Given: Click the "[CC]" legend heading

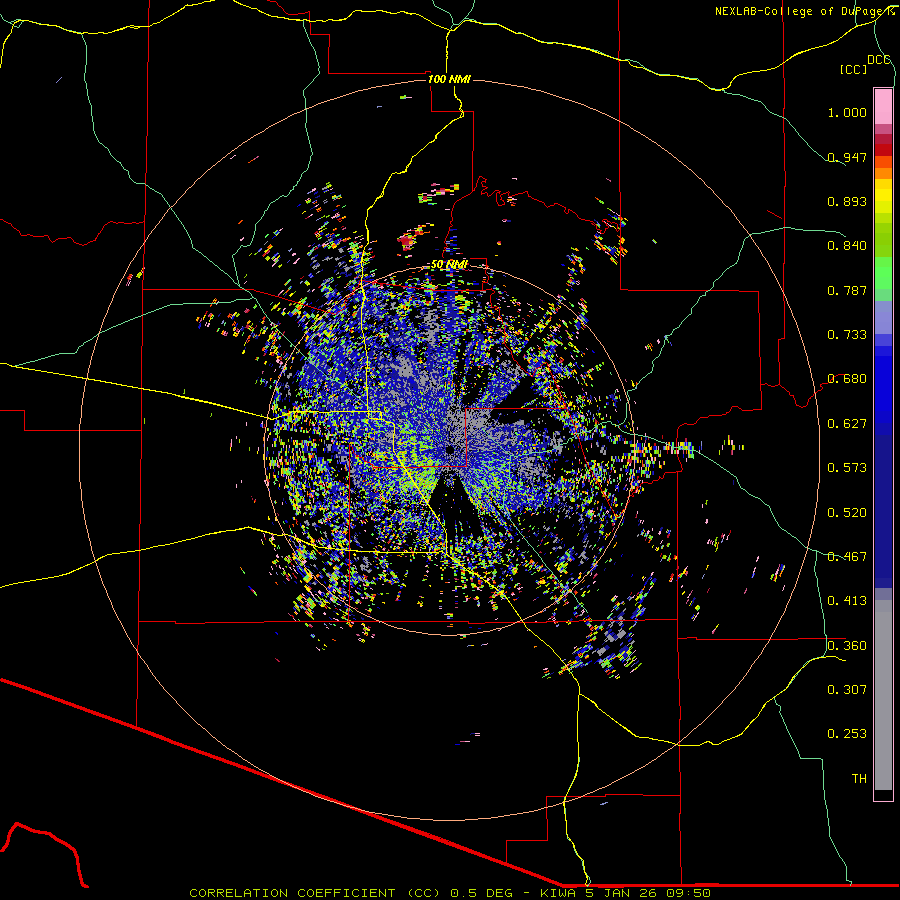Looking at the screenshot, I should (x=853, y=69).
